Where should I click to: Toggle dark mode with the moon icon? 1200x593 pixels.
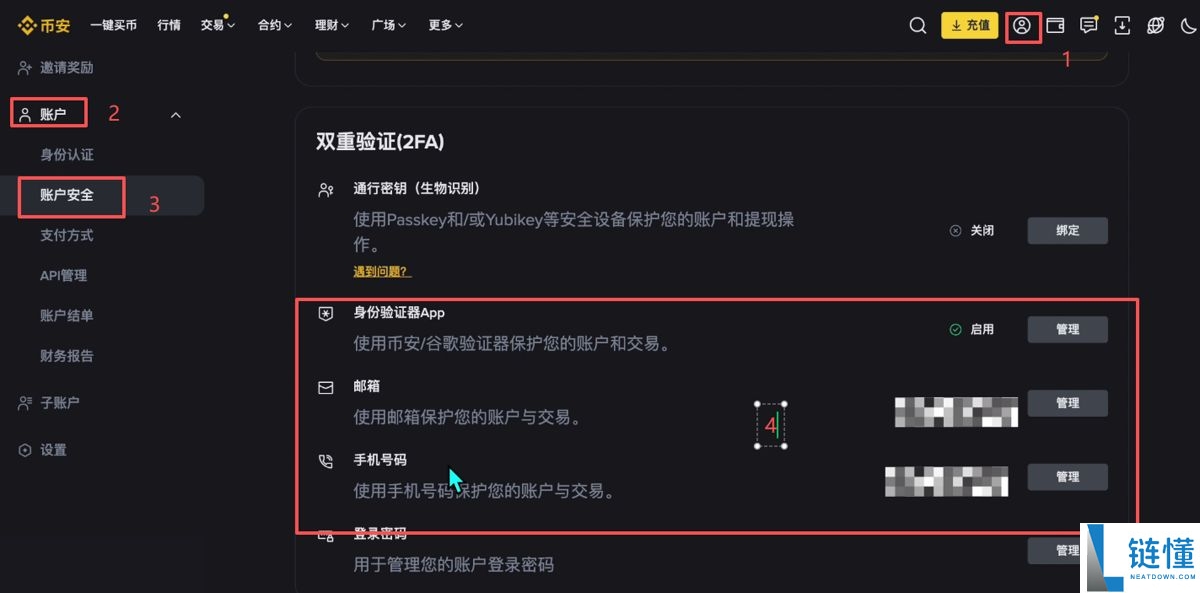1188,26
